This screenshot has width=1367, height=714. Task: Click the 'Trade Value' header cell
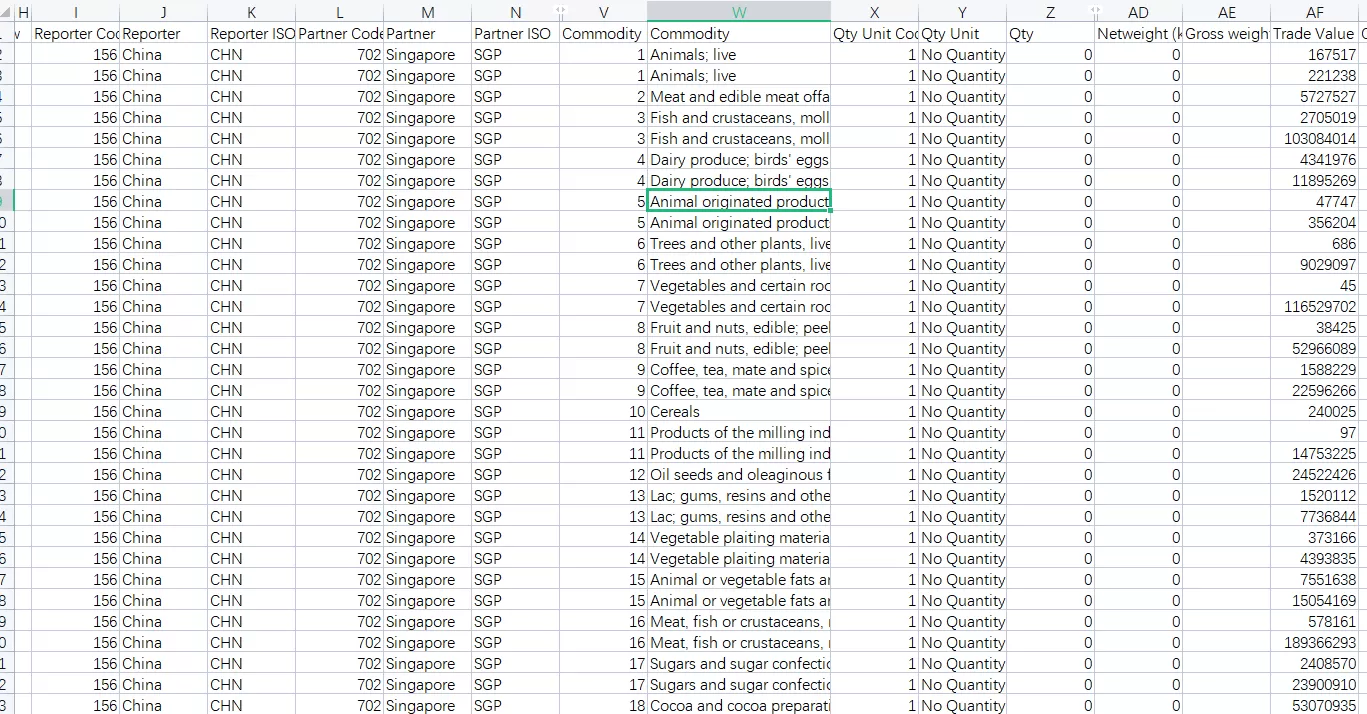(1314, 33)
